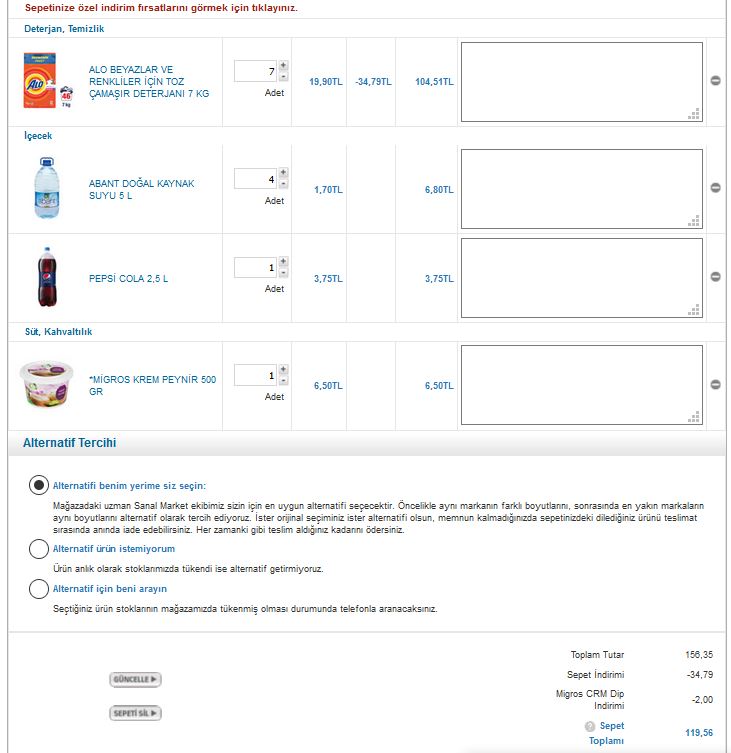
Task: Select 'Alternatif için beni arayın' radio option
Action: click(39, 589)
